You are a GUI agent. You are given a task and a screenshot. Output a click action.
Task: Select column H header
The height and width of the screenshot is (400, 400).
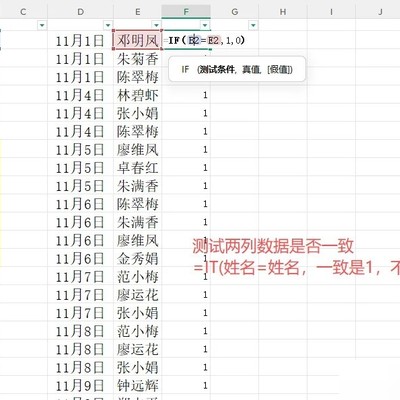283,12
